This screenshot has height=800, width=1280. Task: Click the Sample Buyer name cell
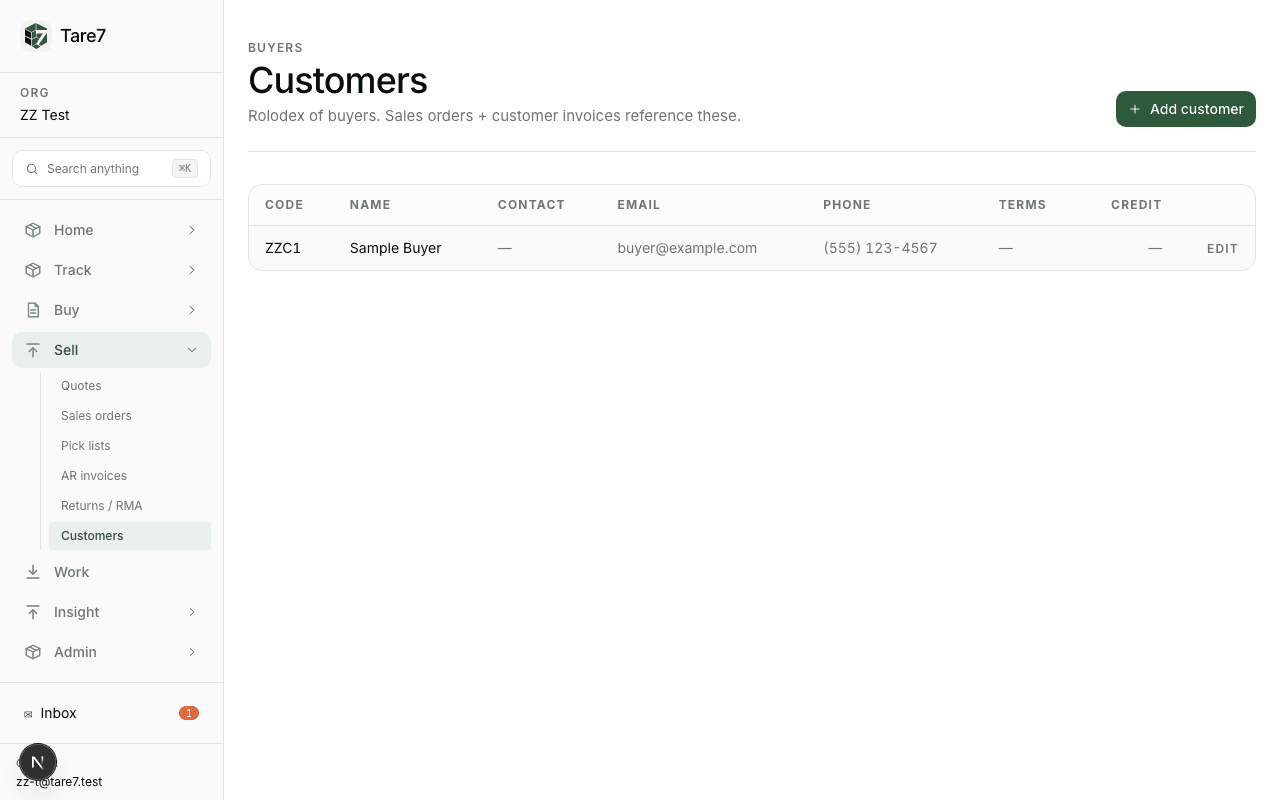[x=395, y=248]
